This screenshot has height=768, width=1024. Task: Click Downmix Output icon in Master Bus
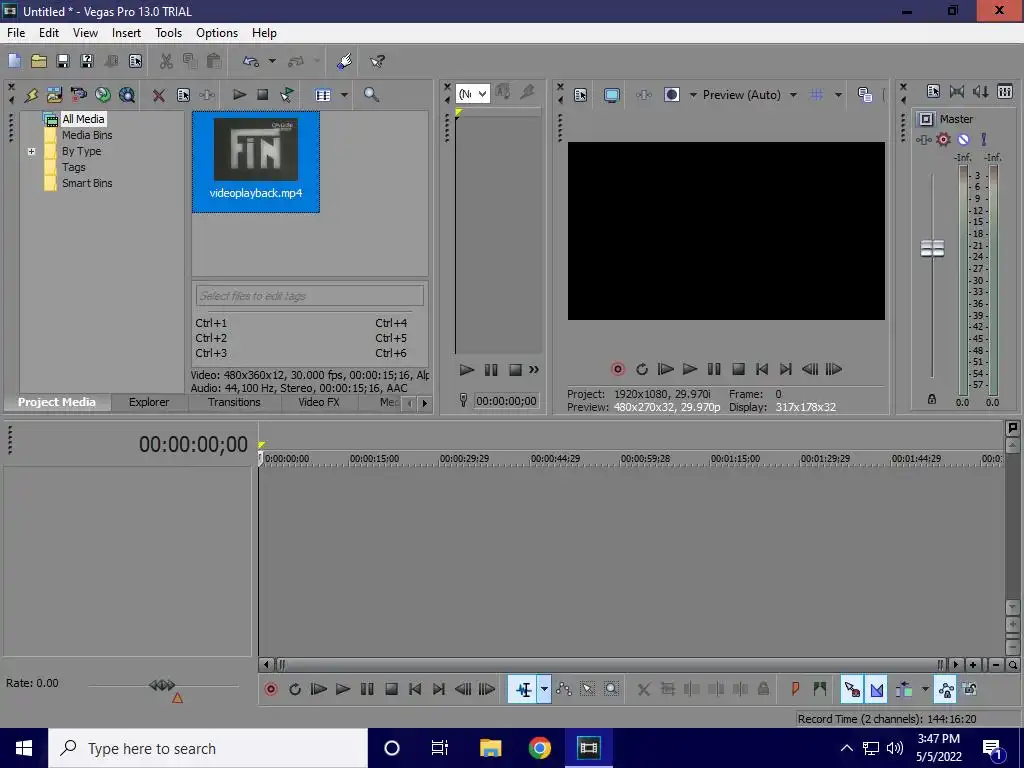[x=957, y=92]
